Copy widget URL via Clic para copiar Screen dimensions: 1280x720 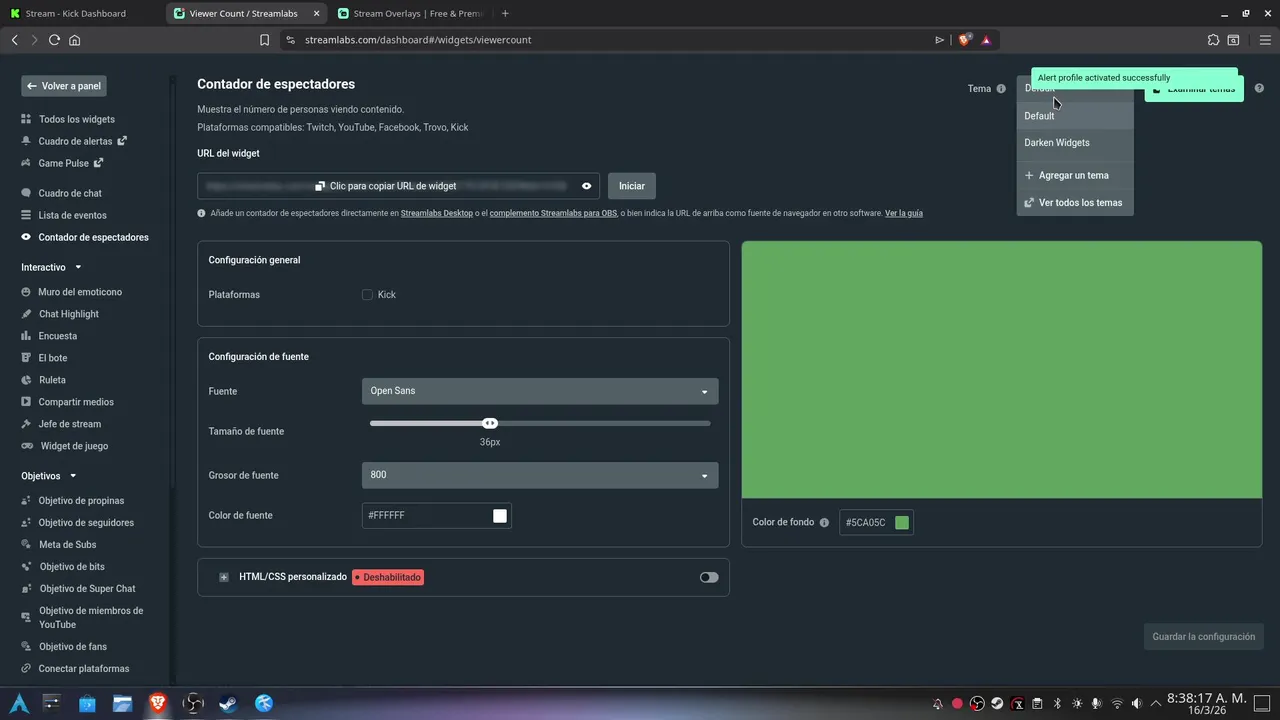click(386, 186)
